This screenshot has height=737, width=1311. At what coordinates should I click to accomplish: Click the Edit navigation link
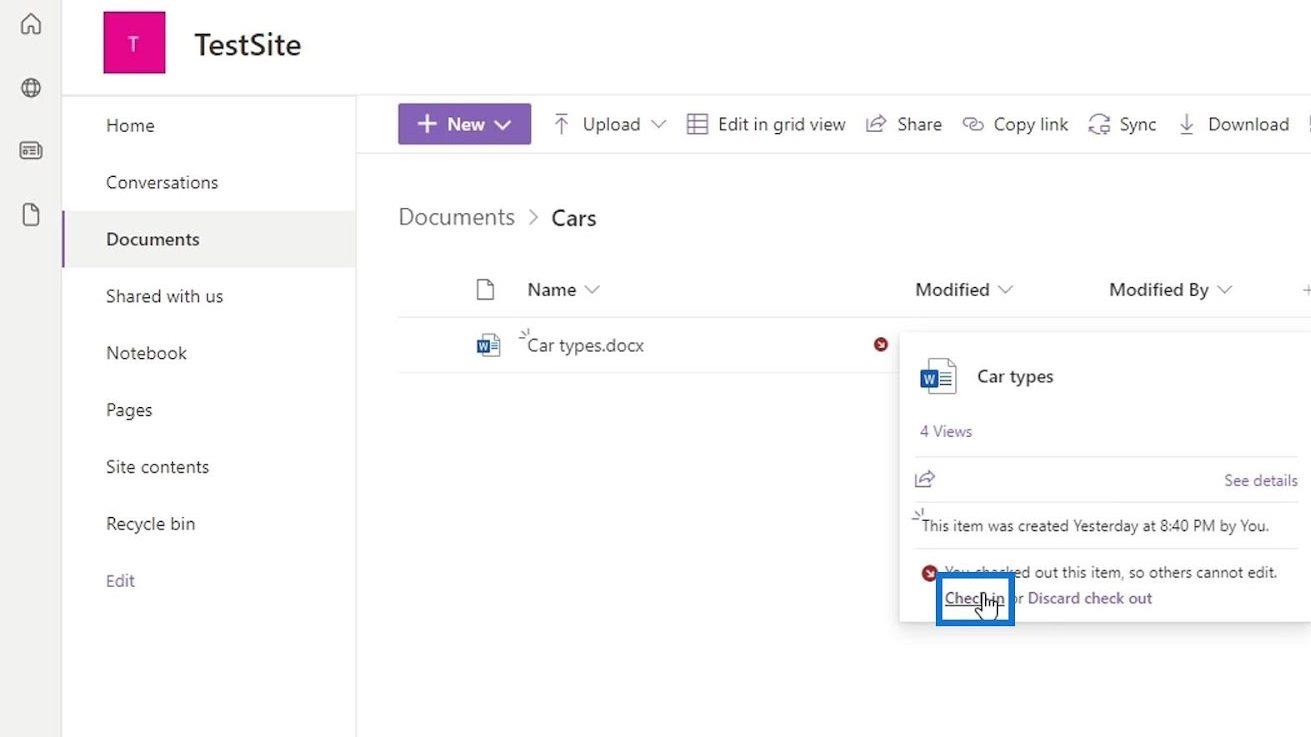[x=120, y=581]
